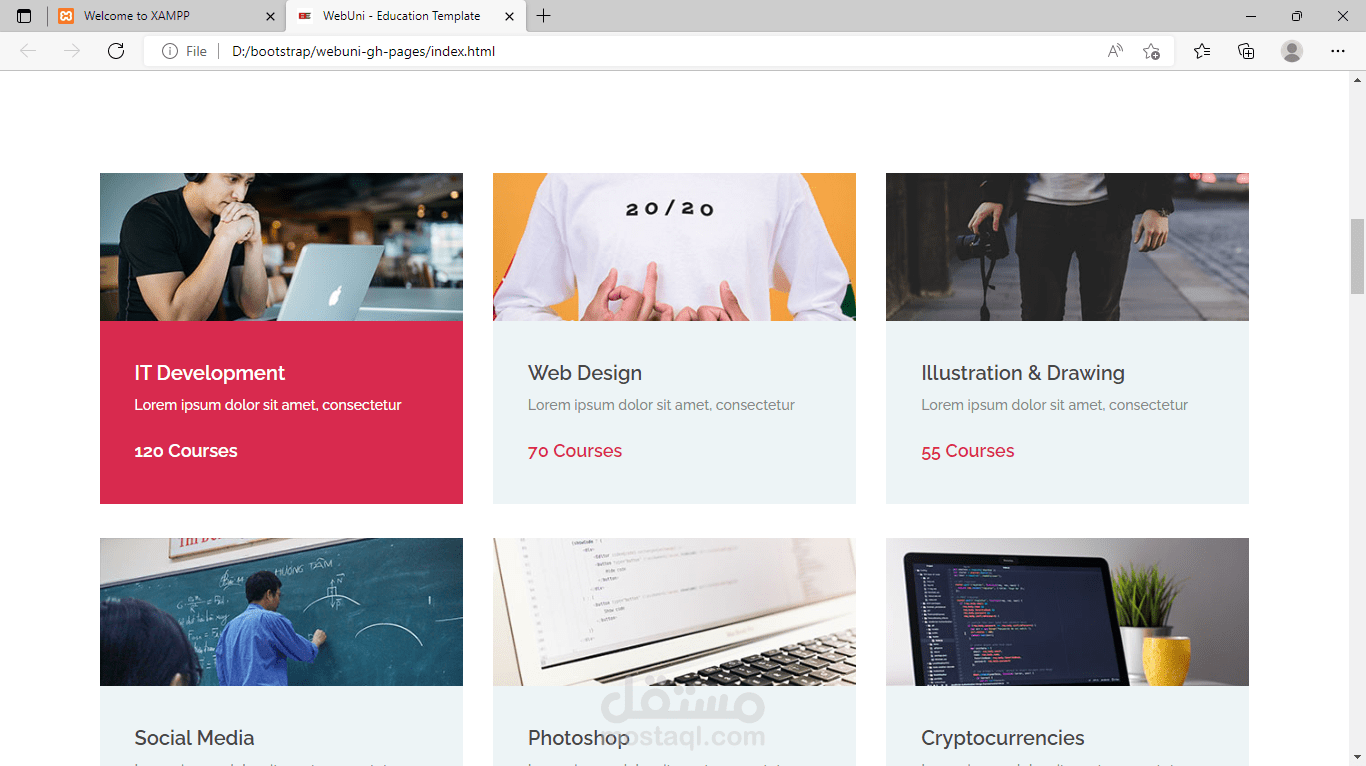This screenshot has width=1366, height=766.
Task: Close the WebUni - Education Template tab
Action: pyautogui.click(x=509, y=16)
